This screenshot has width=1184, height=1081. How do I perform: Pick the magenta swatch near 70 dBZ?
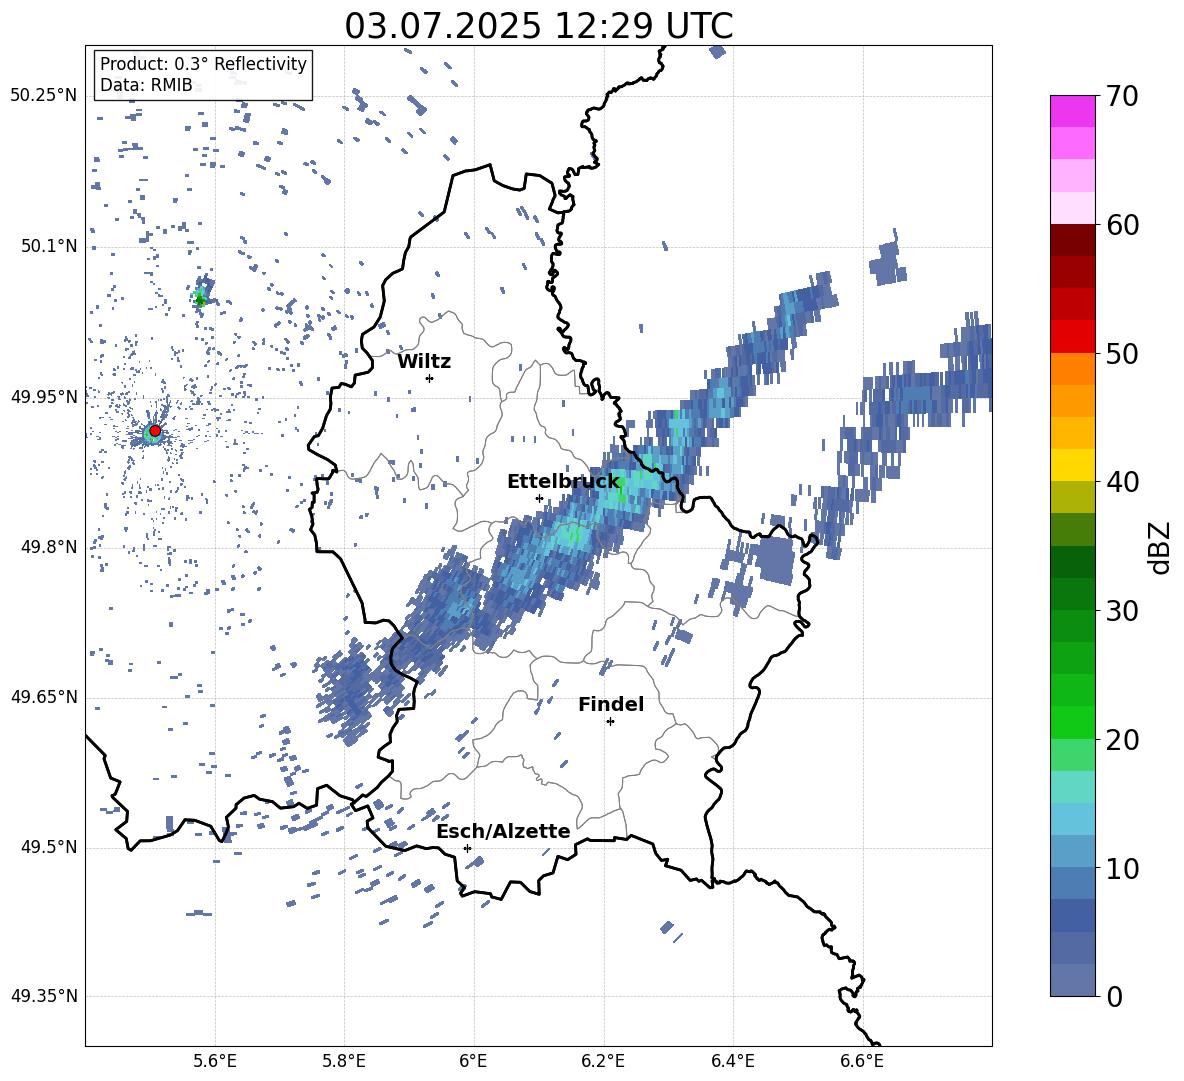(x=1073, y=111)
